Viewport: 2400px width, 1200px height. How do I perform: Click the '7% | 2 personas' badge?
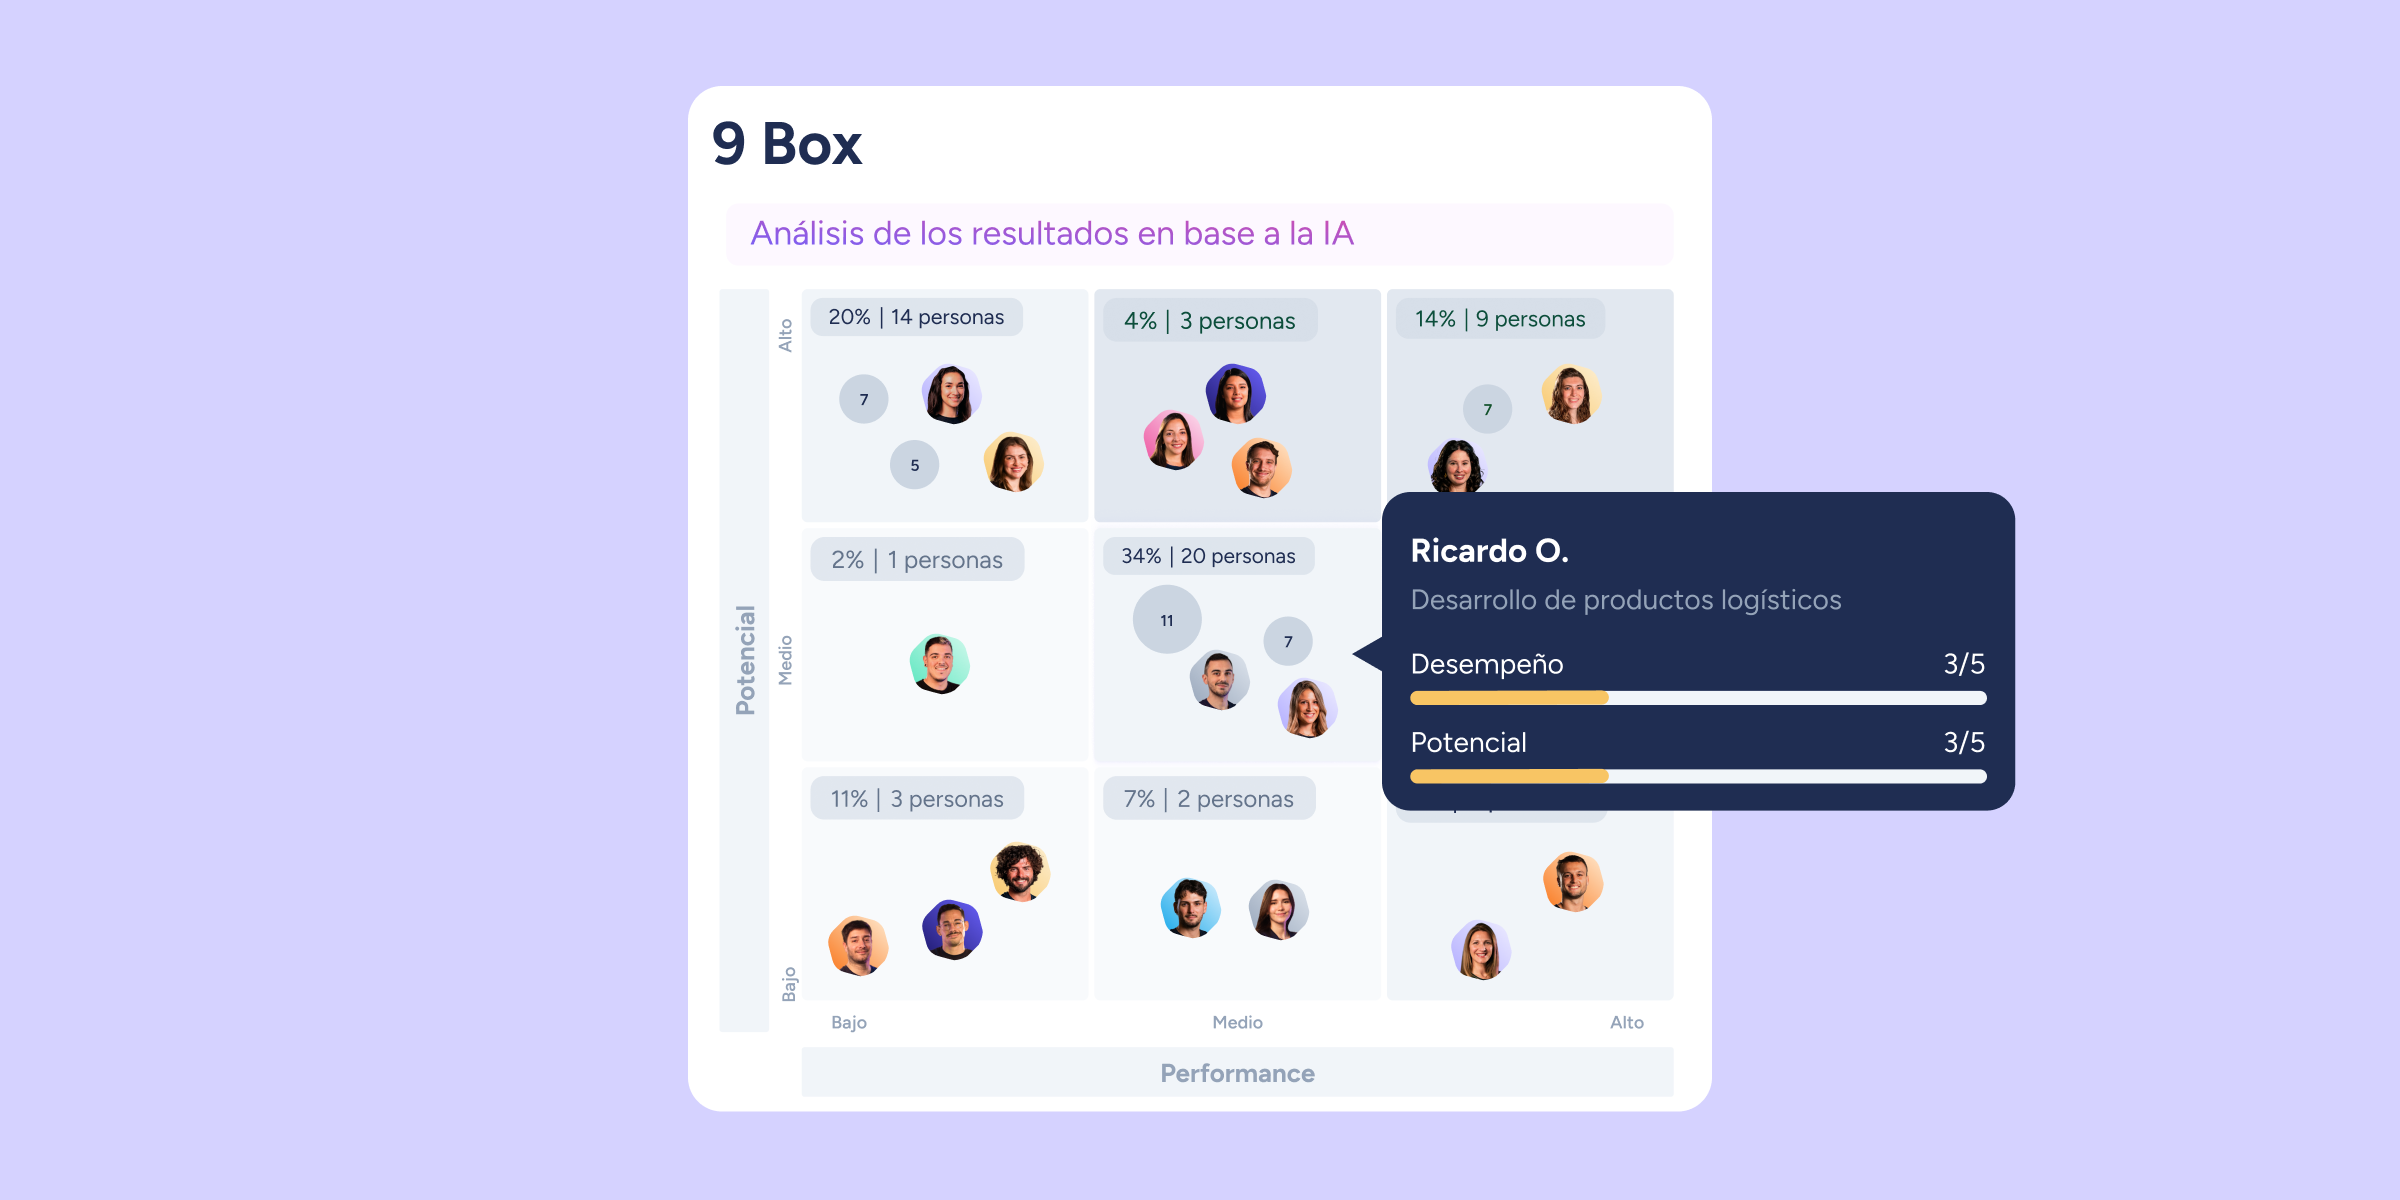pos(1208,799)
